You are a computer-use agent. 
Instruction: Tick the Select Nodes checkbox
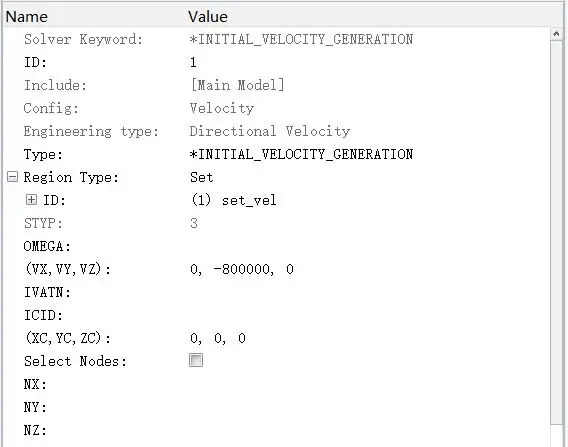196,360
